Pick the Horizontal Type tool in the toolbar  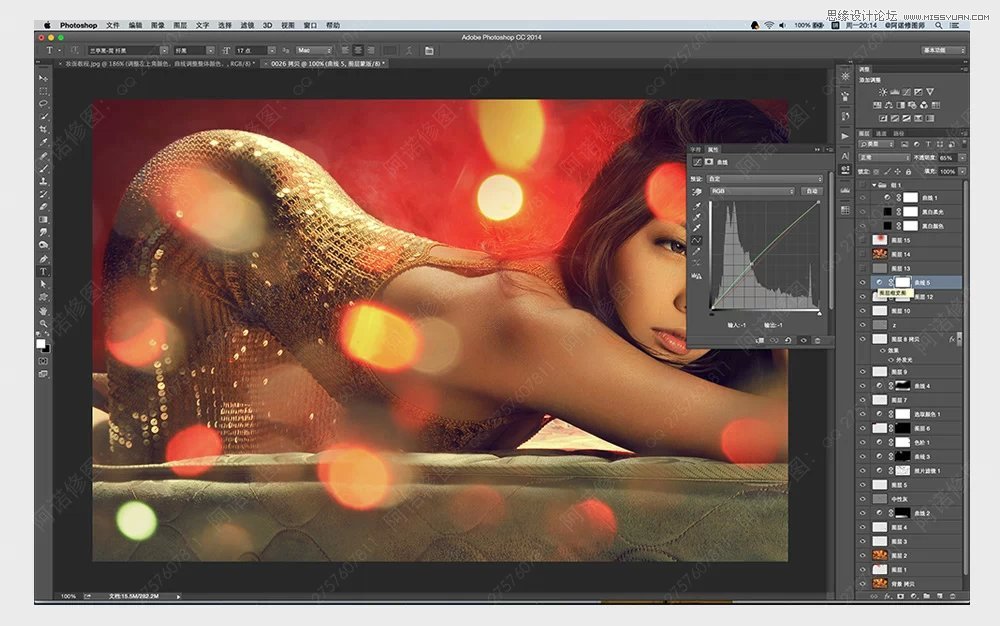43,271
